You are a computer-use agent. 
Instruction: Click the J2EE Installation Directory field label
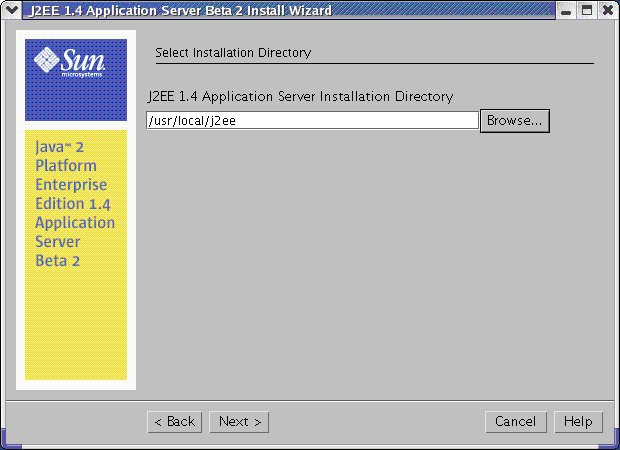tap(300, 97)
